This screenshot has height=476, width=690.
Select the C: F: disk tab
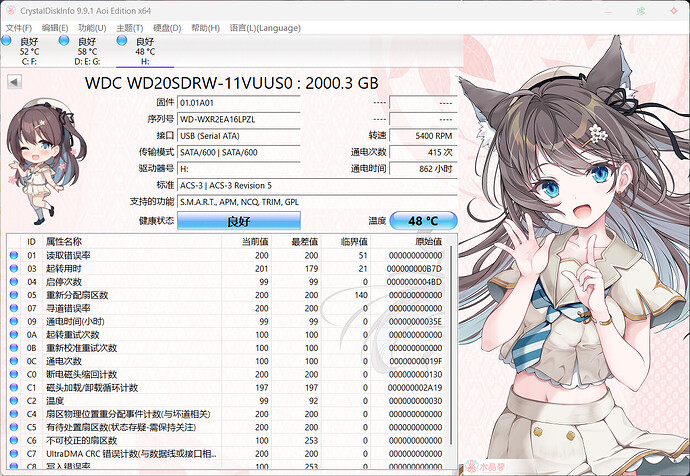pyautogui.click(x=29, y=51)
